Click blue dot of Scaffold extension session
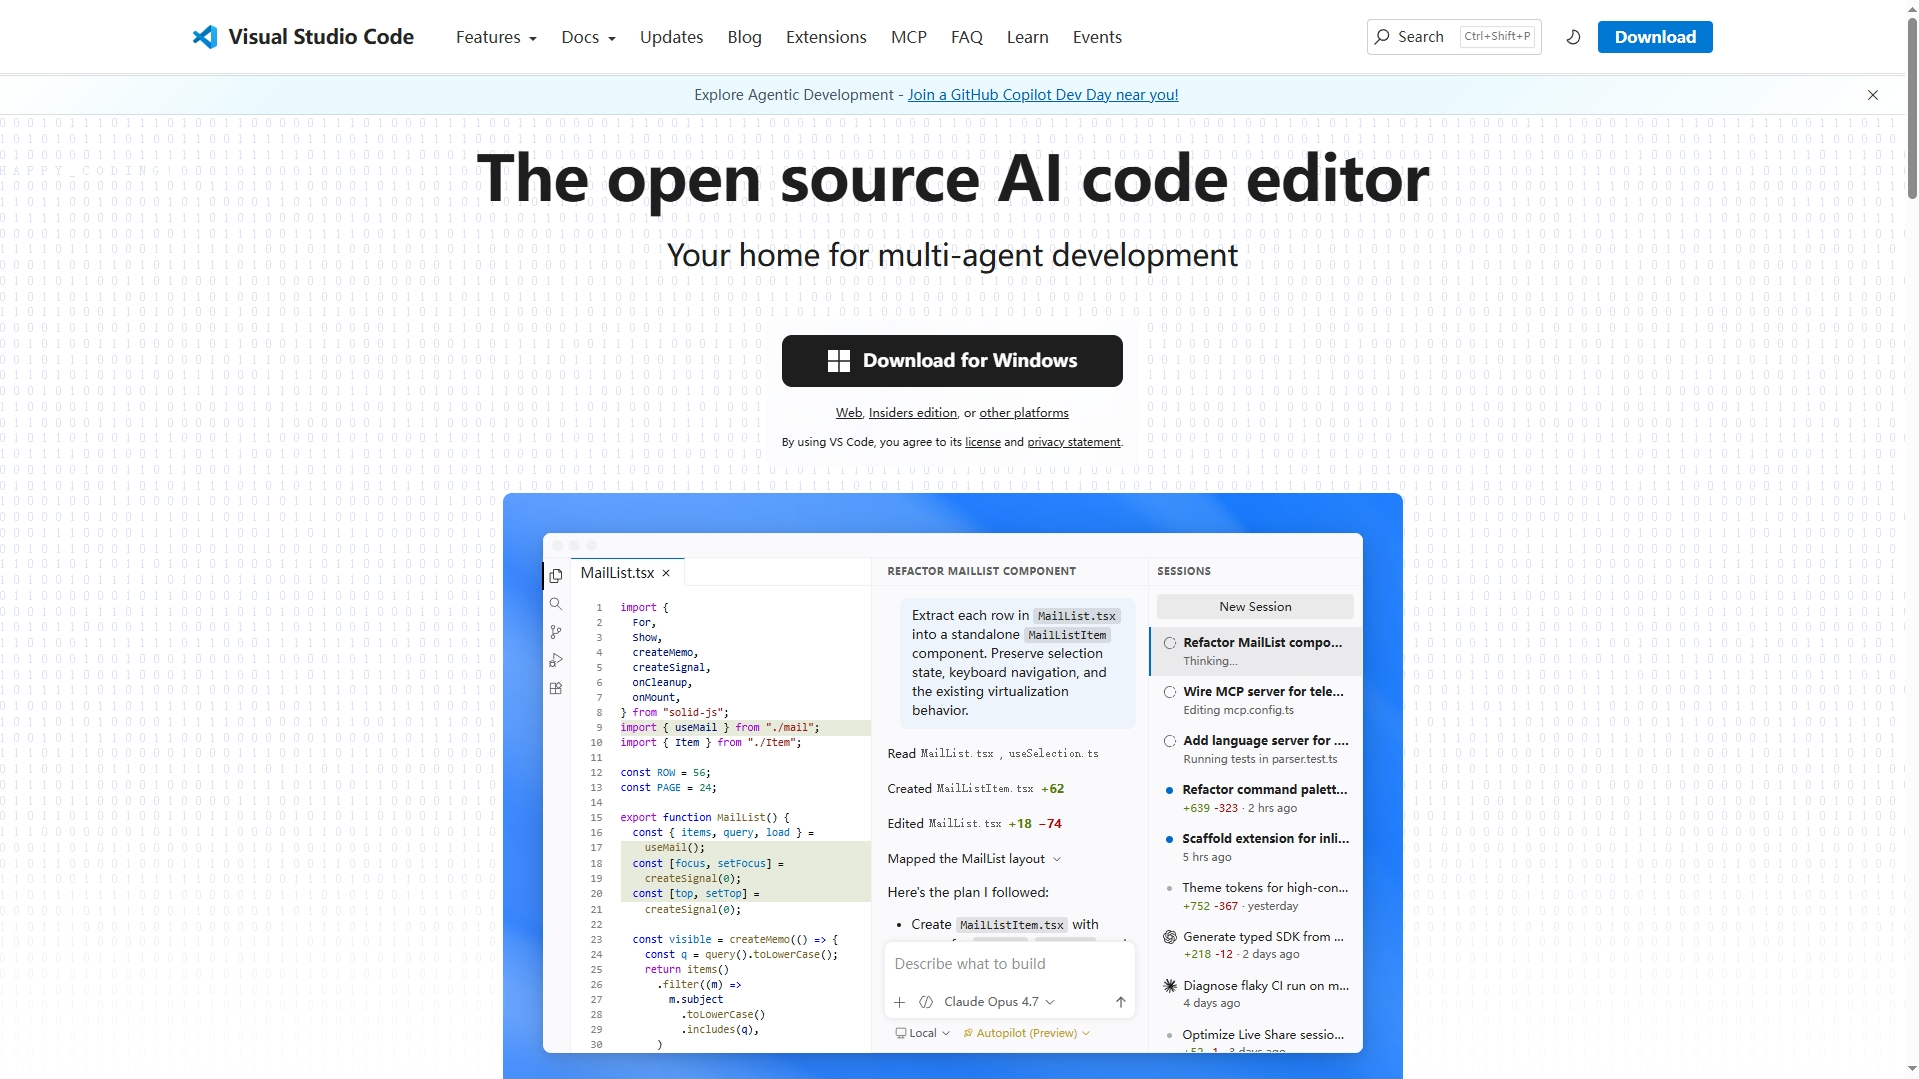Image resolution: width=1919 pixels, height=1079 pixels. click(x=1169, y=839)
